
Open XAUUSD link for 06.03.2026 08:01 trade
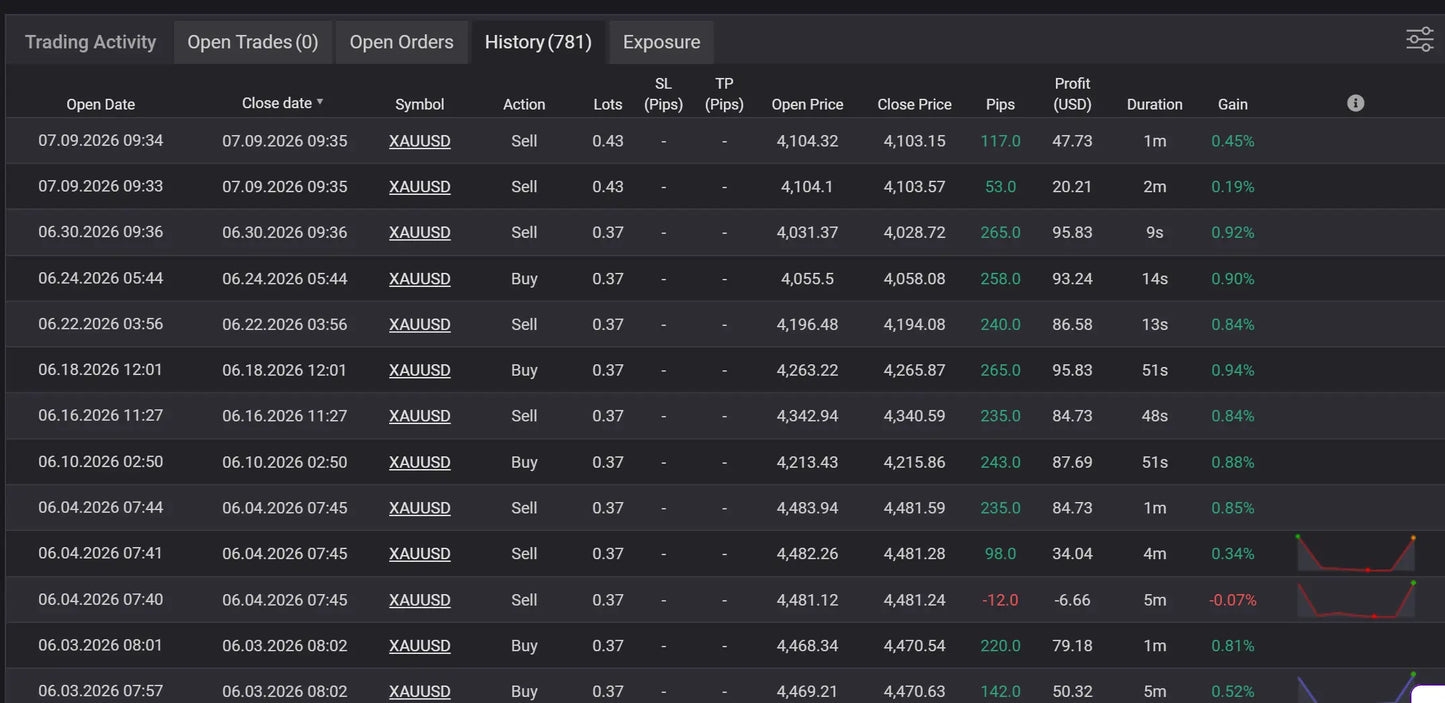tap(419, 646)
